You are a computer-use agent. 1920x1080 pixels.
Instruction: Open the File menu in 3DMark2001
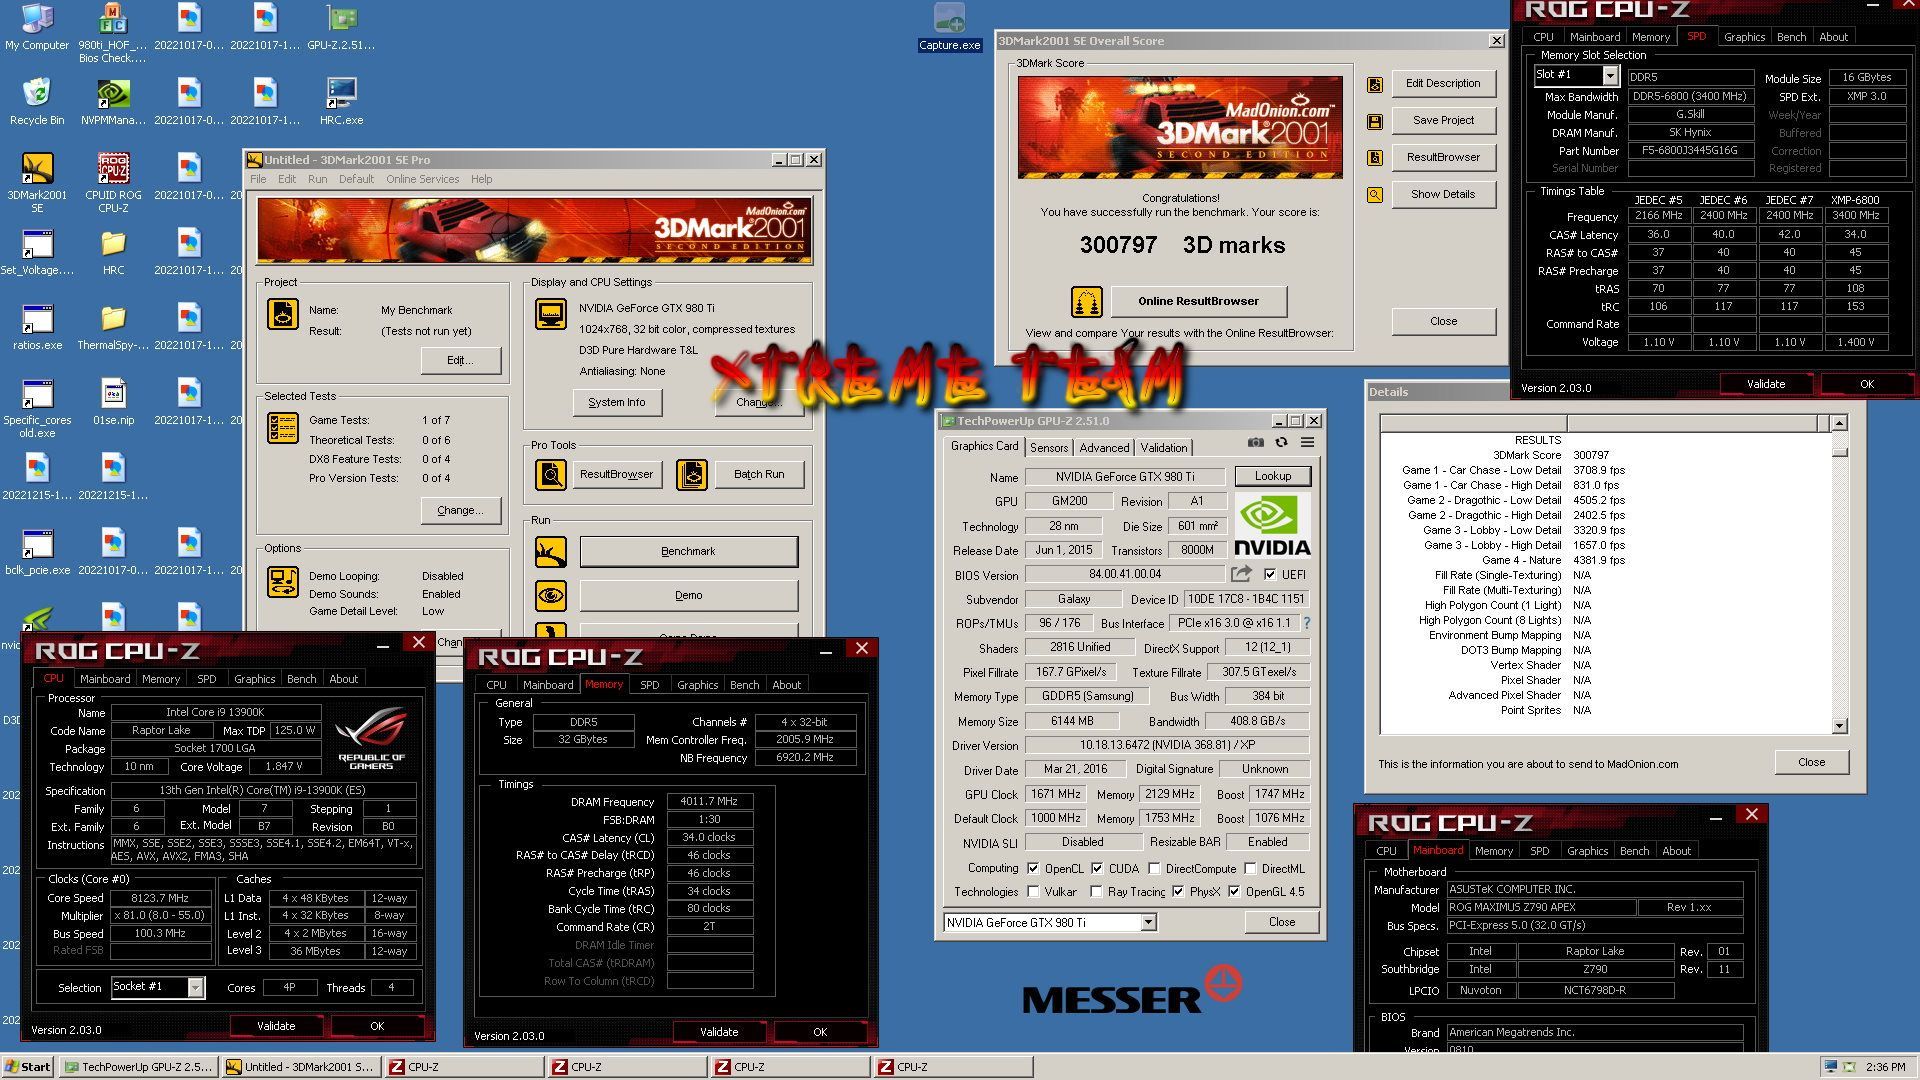(258, 180)
